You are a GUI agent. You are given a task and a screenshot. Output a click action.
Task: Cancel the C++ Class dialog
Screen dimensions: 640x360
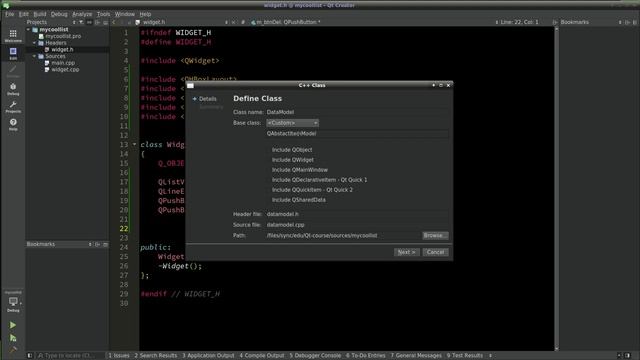(436, 252)
